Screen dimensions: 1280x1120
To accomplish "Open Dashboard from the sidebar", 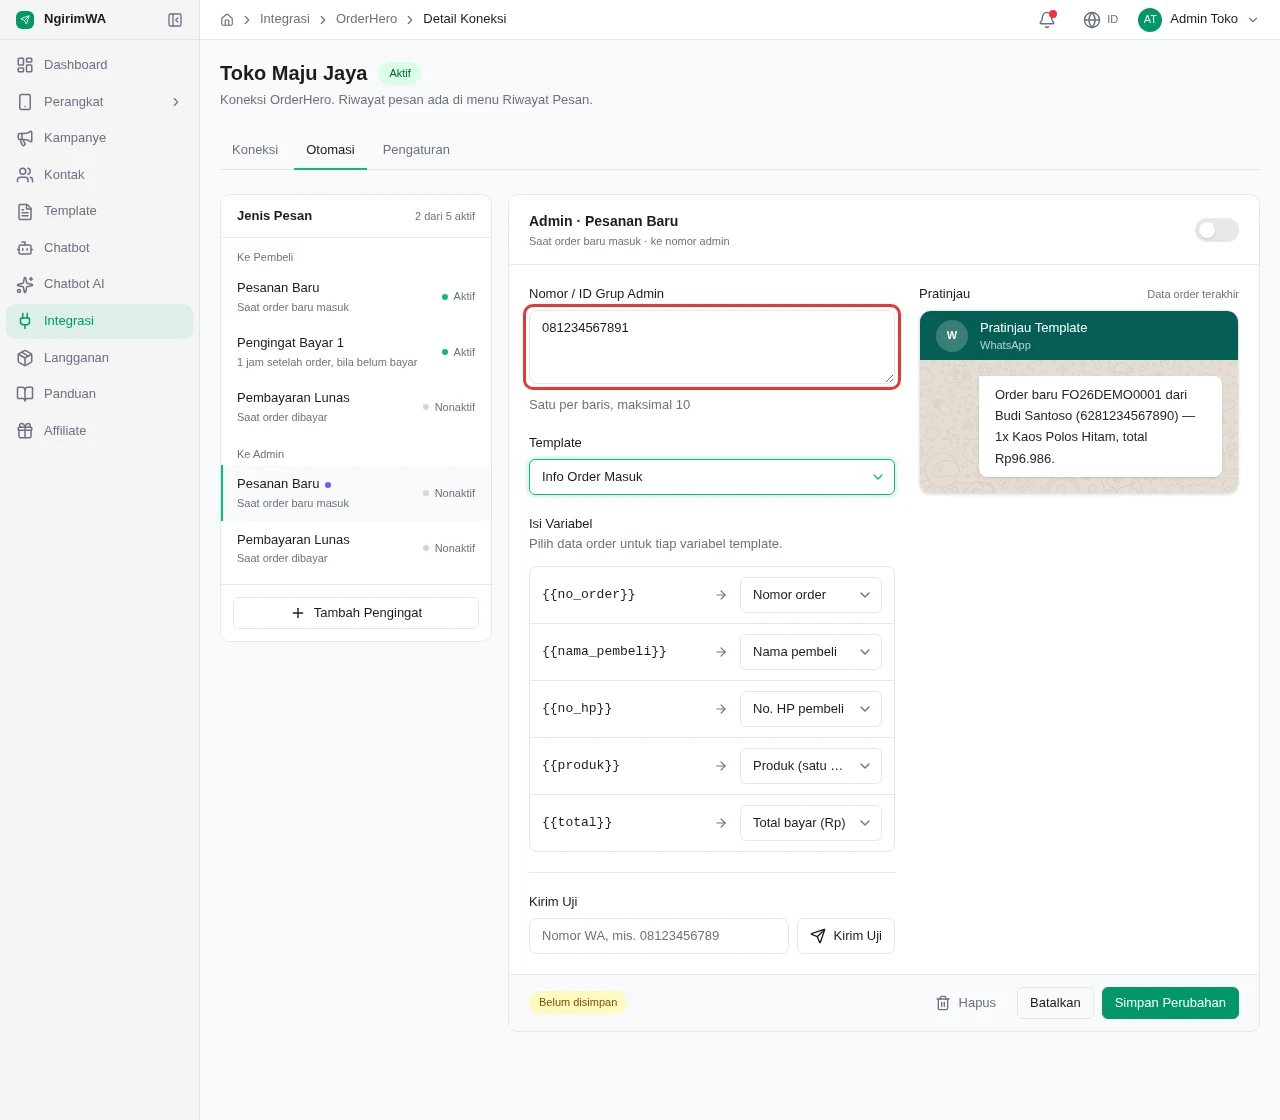I will click(x=99, y=65).
